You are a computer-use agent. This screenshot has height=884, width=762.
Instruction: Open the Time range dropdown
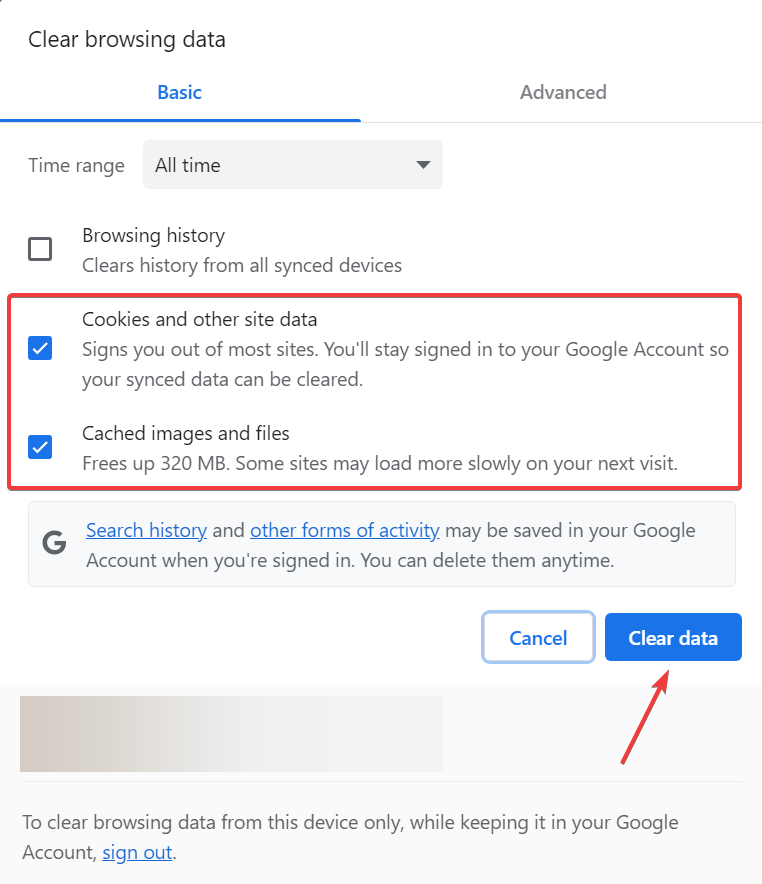point(293,165)
